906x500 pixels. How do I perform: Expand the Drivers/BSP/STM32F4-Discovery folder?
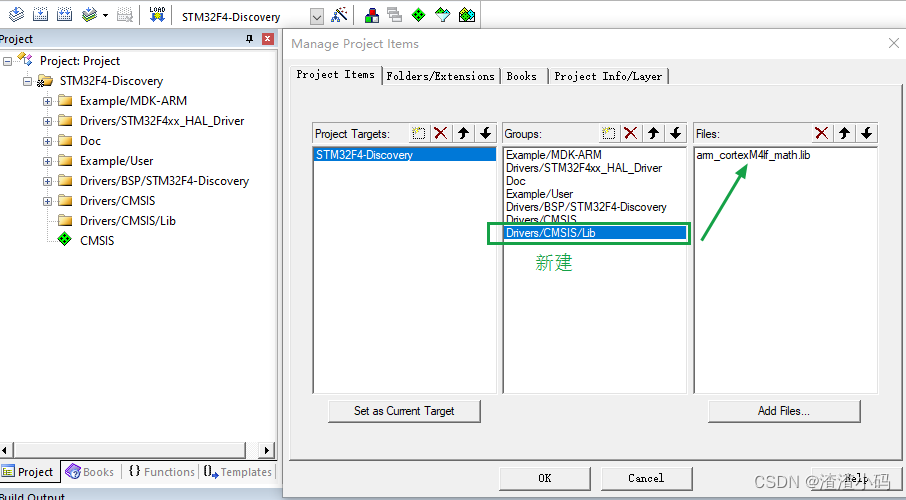[x=47, y=182]
